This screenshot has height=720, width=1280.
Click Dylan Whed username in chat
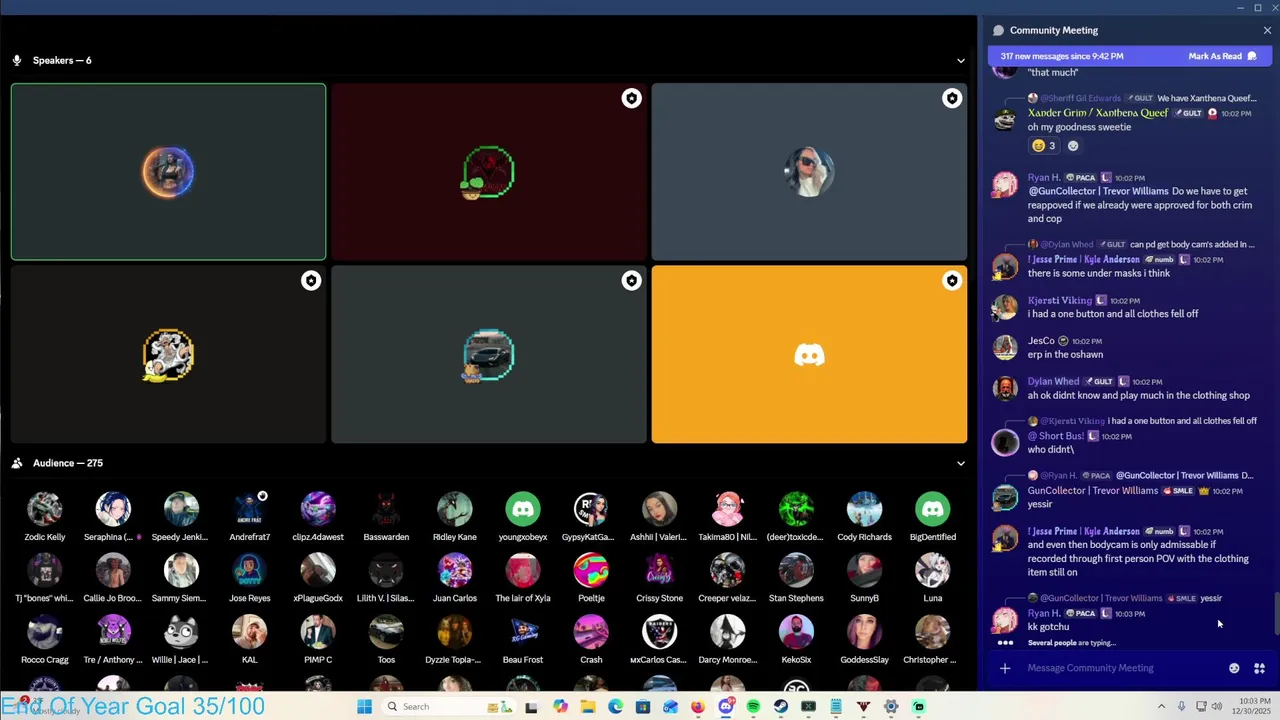1053,381
